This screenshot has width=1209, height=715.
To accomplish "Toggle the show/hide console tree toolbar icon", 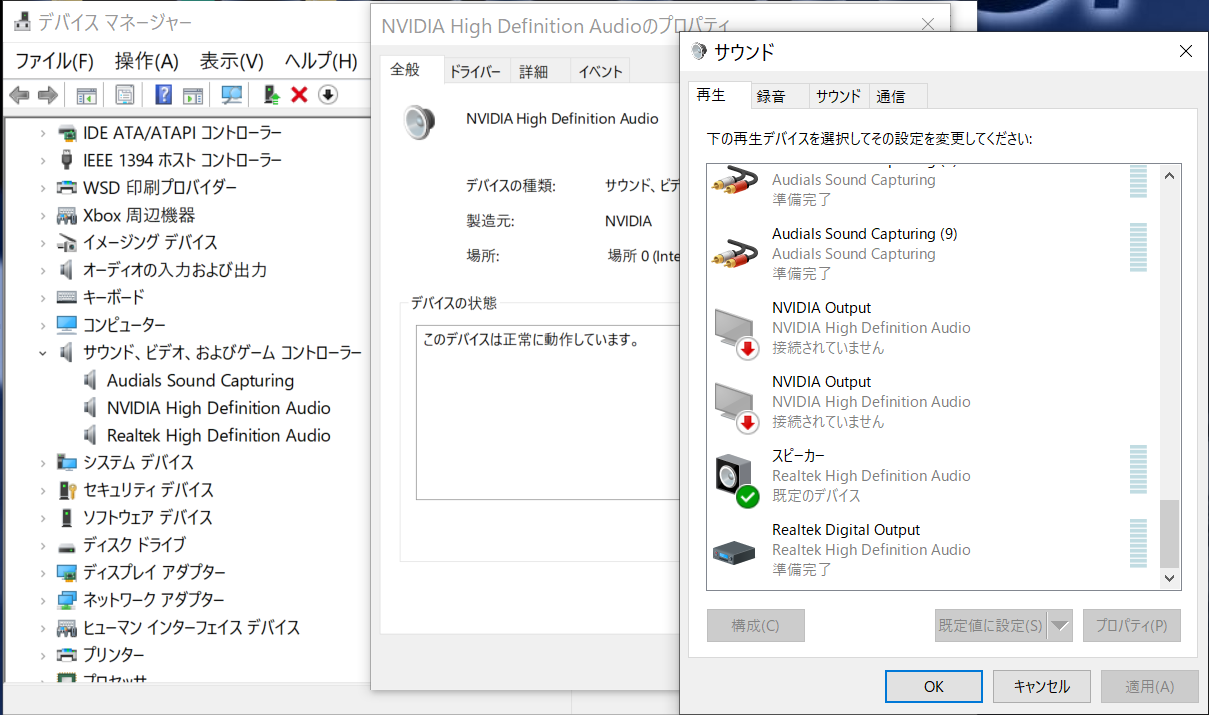I will pyautogui.click(x=87, y=95).
